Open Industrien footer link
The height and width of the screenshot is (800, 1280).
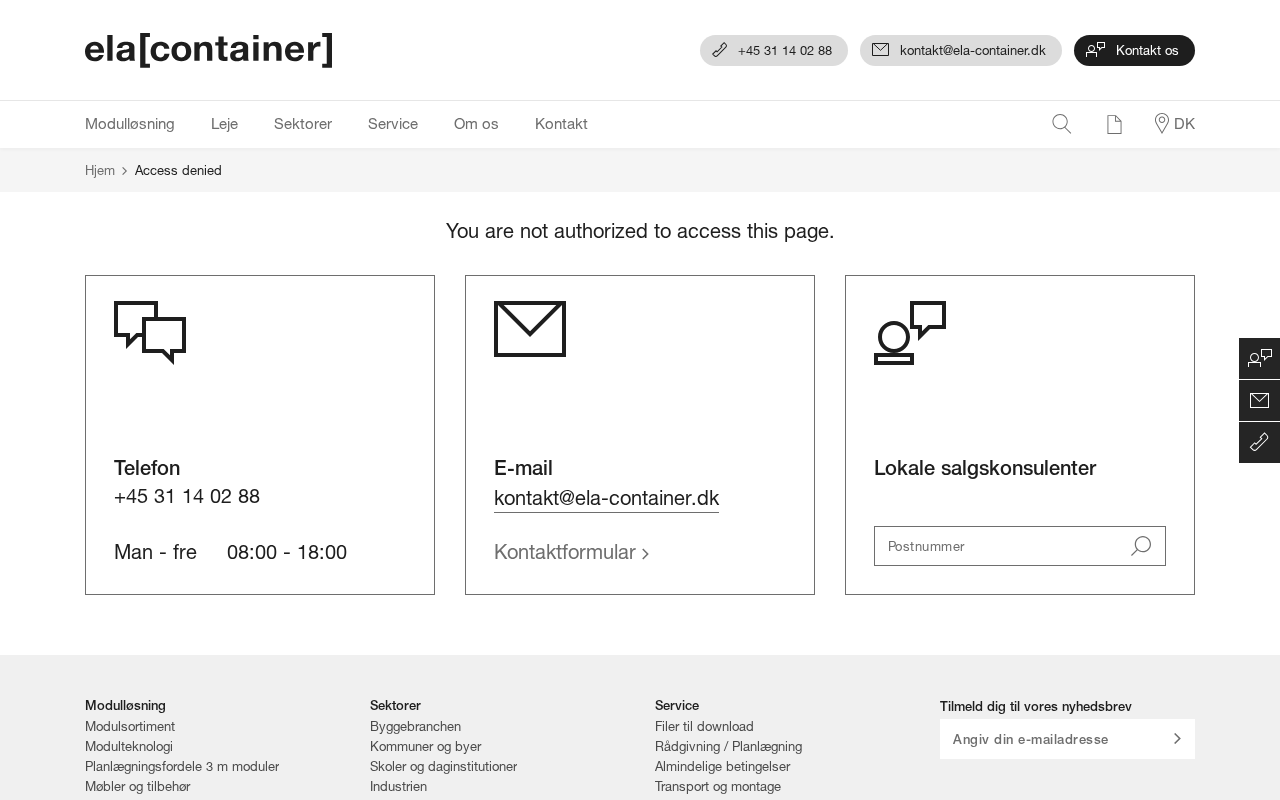coord(398,786)
